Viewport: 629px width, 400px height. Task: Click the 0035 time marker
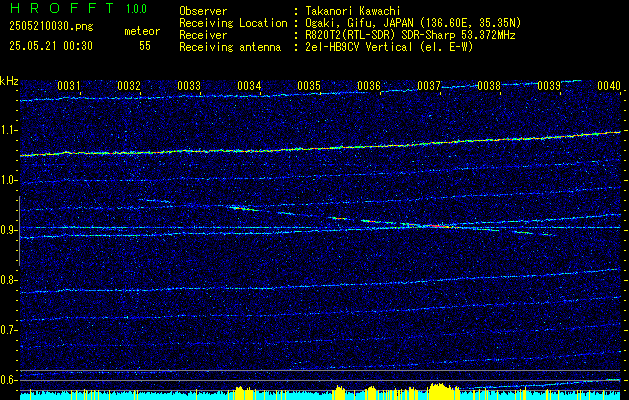[x=308, y=85]
